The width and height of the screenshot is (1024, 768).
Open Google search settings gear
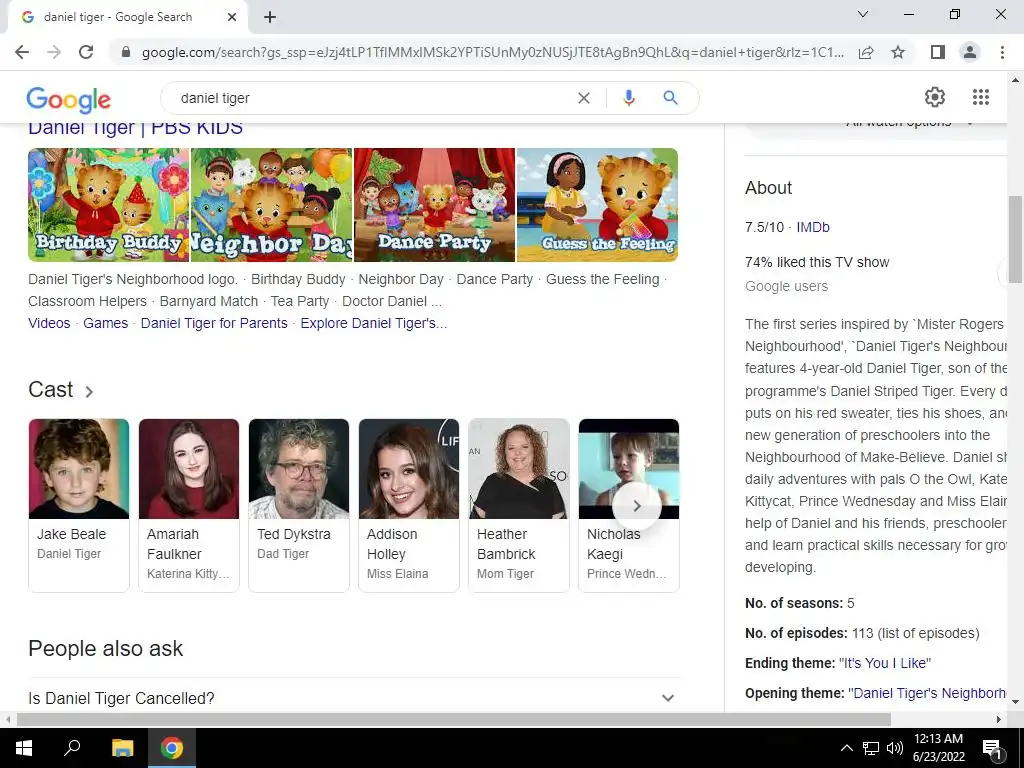pyautogui.click(x=935, y=97)
